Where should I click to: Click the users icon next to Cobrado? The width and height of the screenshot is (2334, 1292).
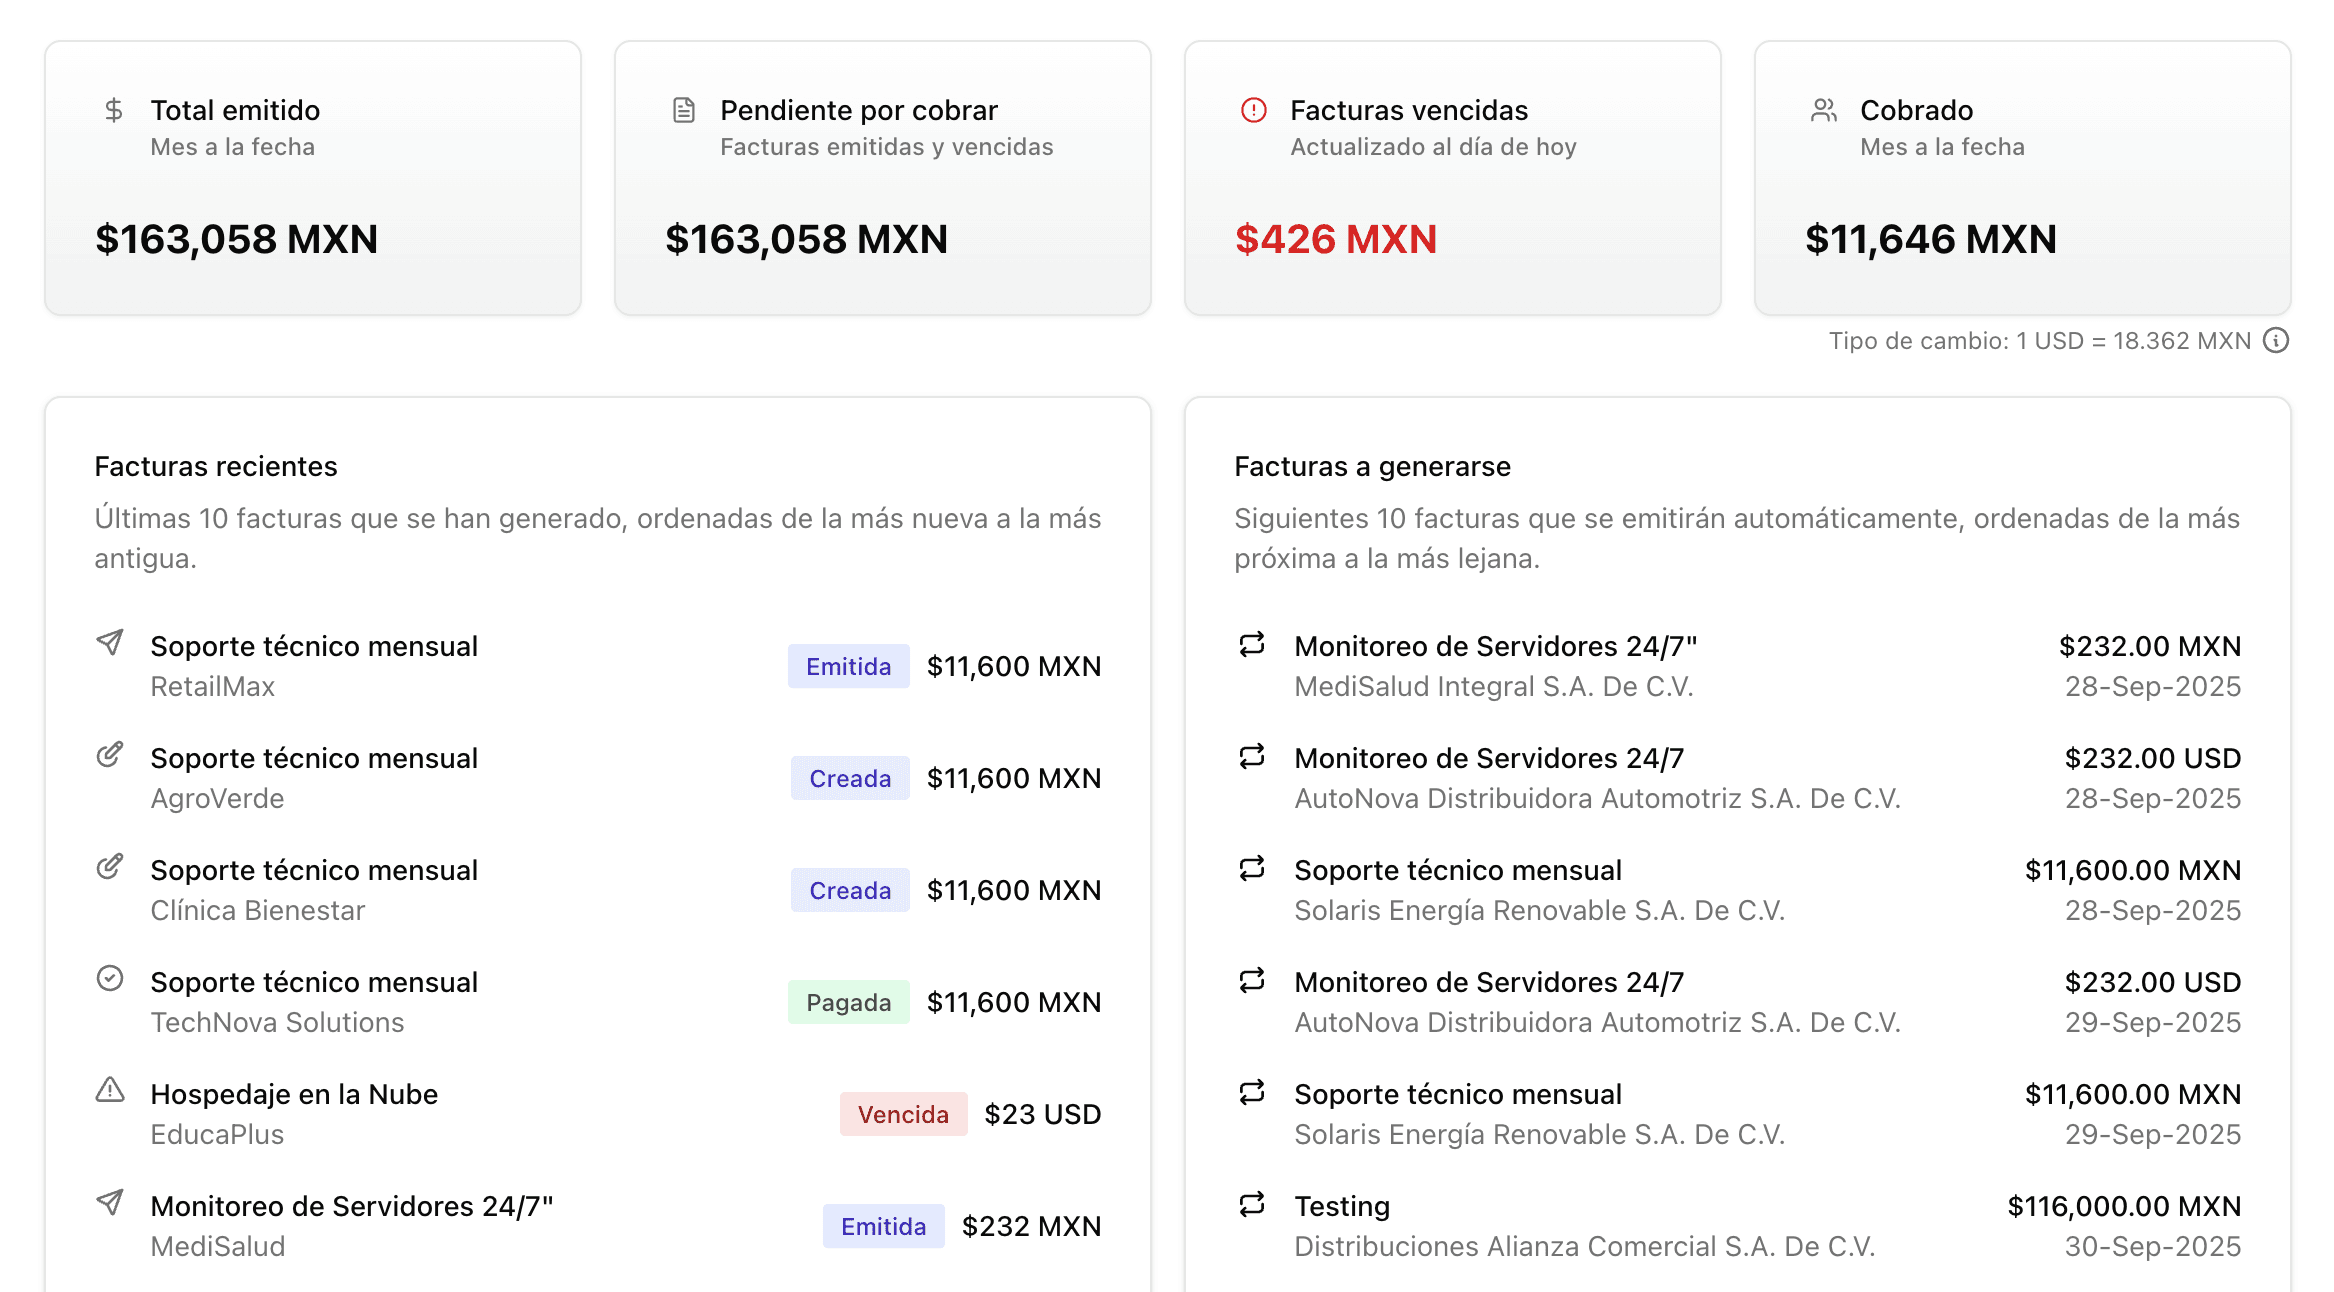click(1824, 110)
